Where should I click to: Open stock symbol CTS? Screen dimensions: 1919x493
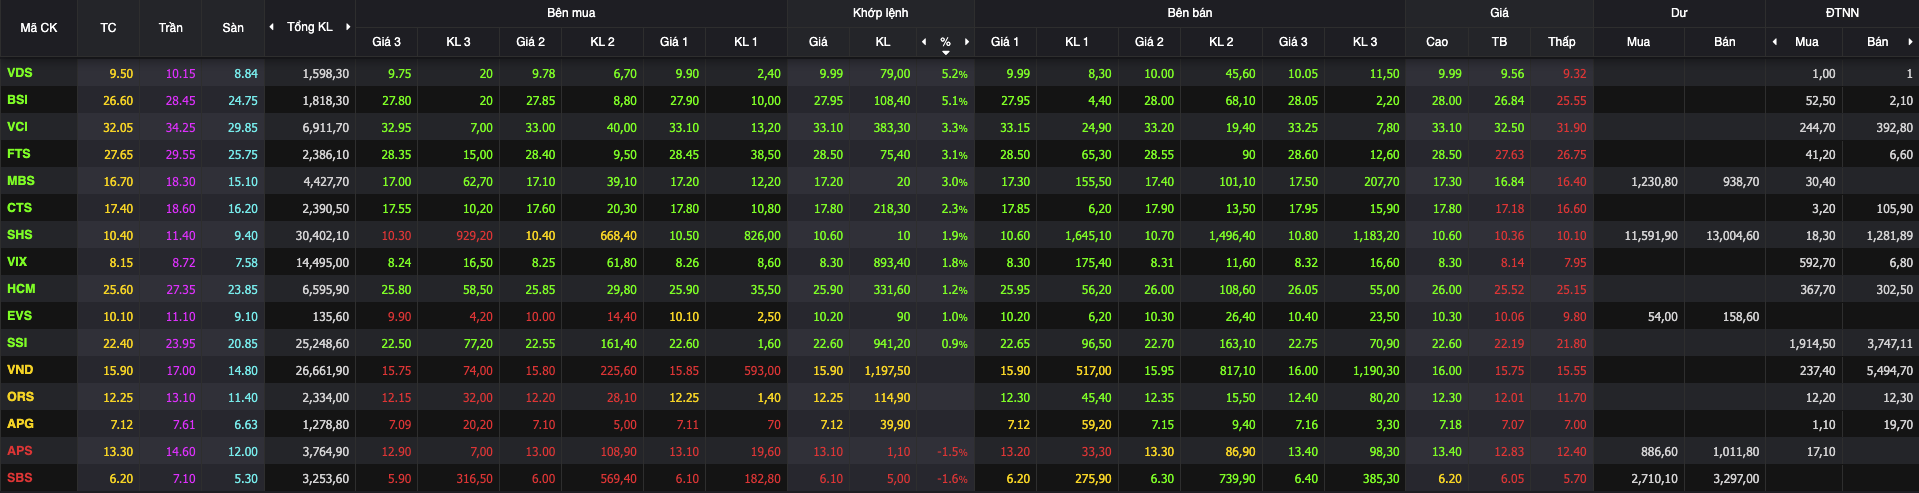pyautogui.click(x=19, y=208)
